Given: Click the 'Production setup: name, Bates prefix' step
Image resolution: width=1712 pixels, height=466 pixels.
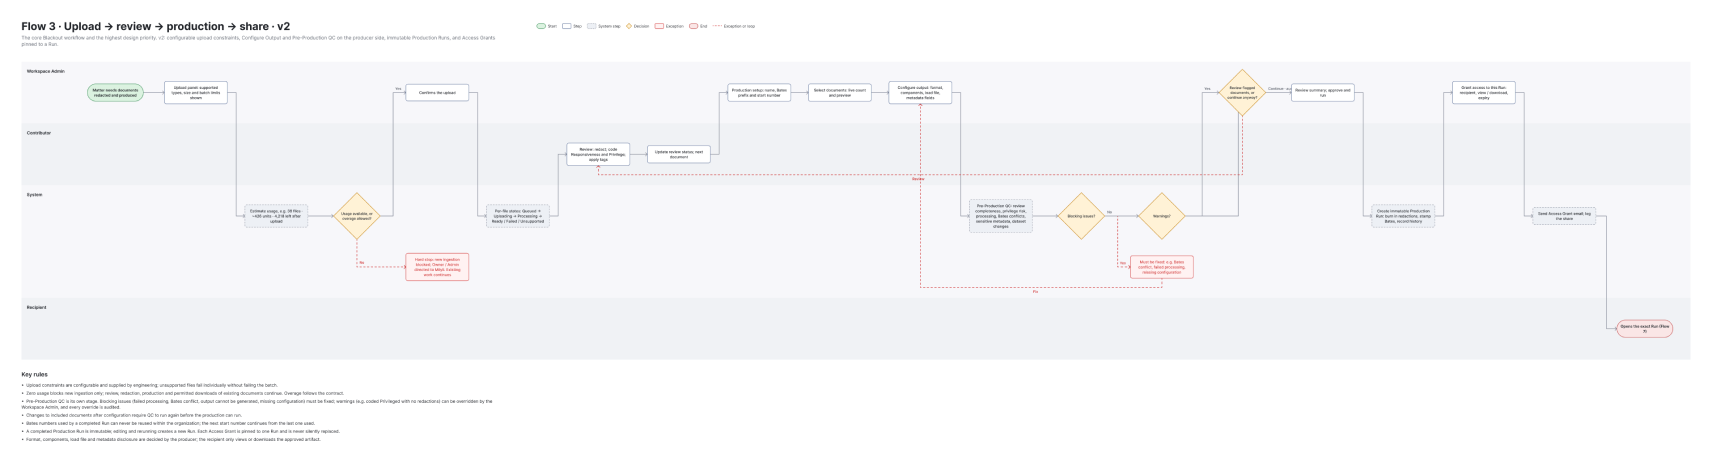Looking at the screenshot, I should pos(759,93).
